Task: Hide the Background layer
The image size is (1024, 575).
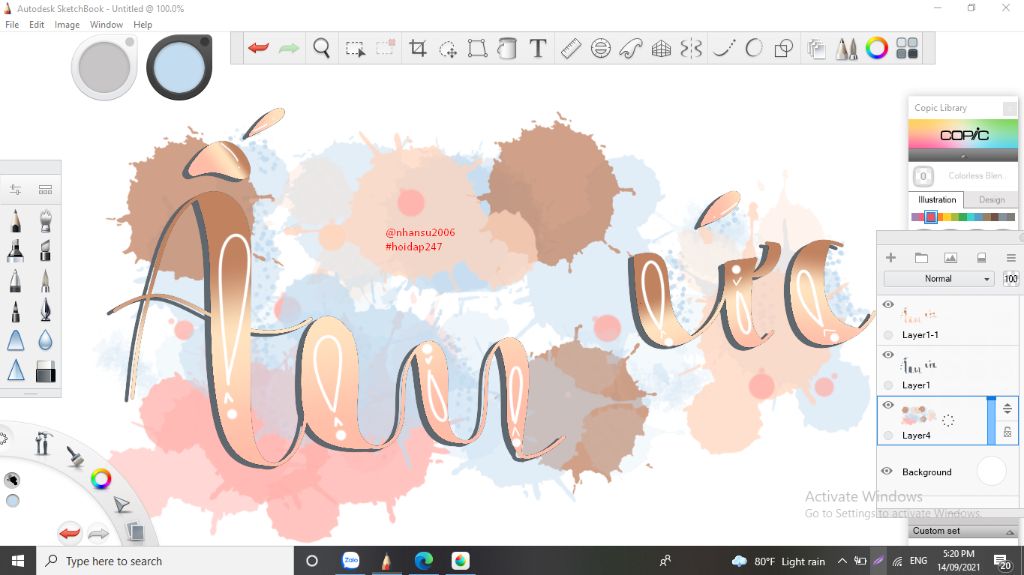Action: pyautogui.click(x=886, y=471)
